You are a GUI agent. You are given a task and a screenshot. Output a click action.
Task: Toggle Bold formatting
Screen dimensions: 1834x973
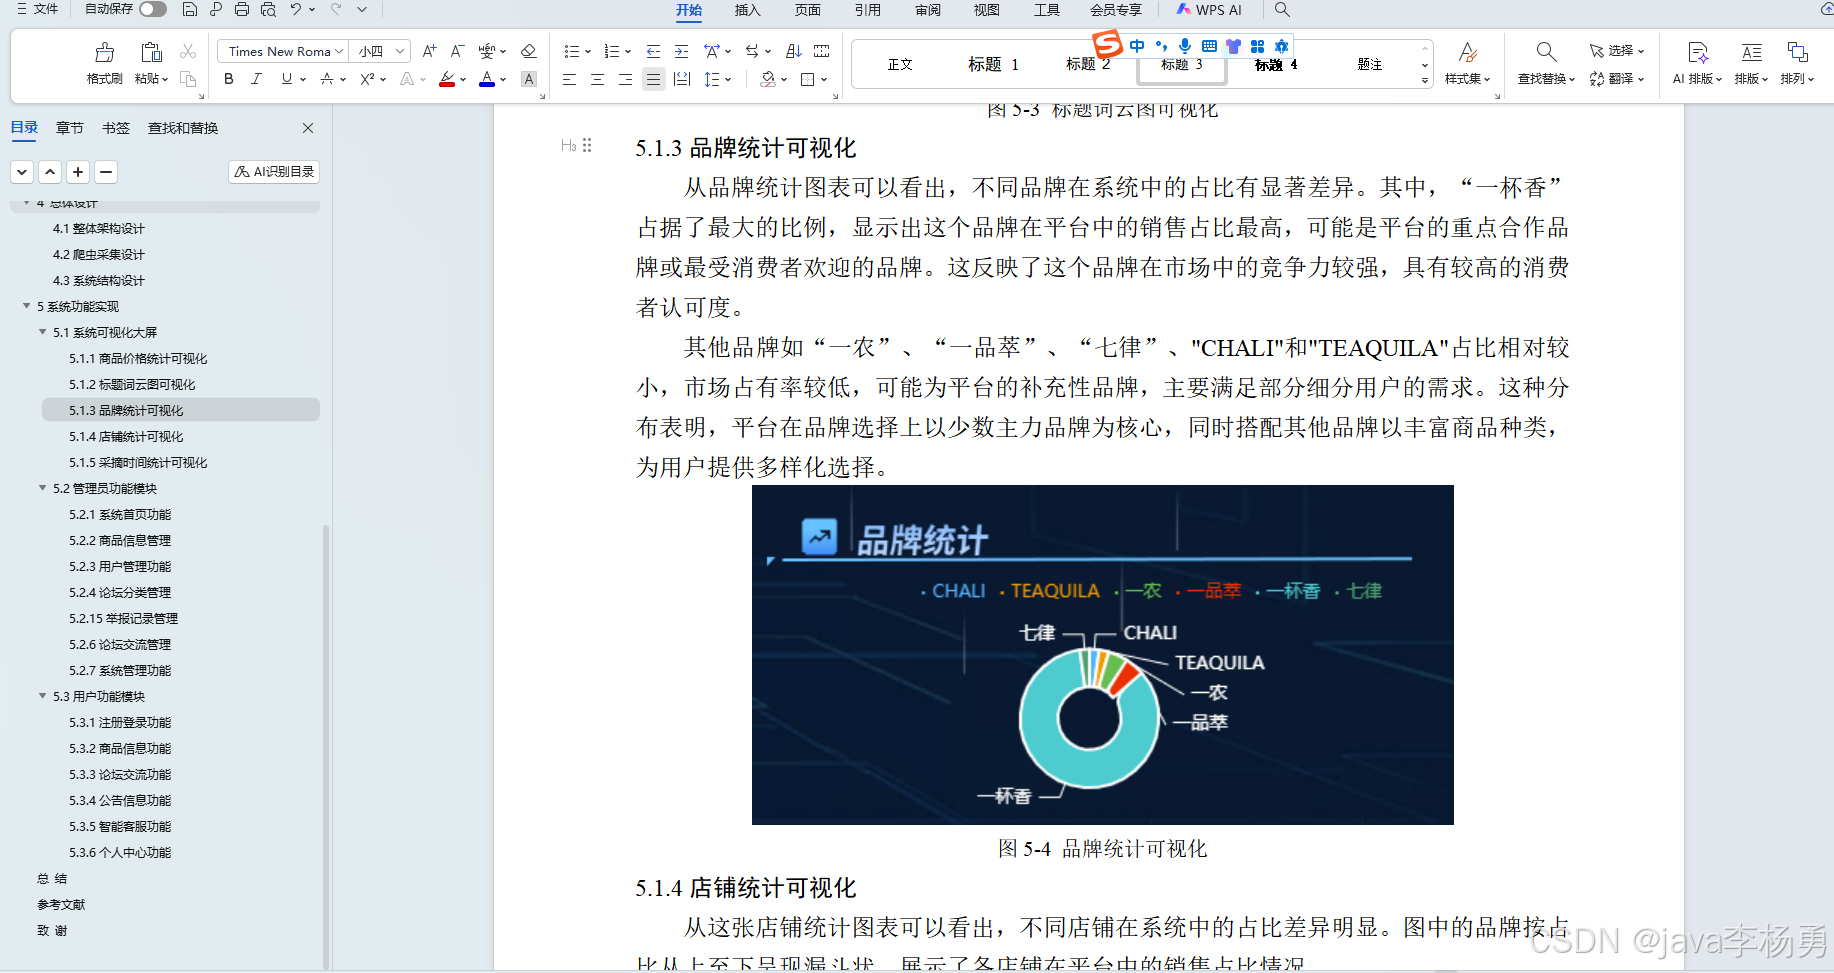[x=229, y=79]
